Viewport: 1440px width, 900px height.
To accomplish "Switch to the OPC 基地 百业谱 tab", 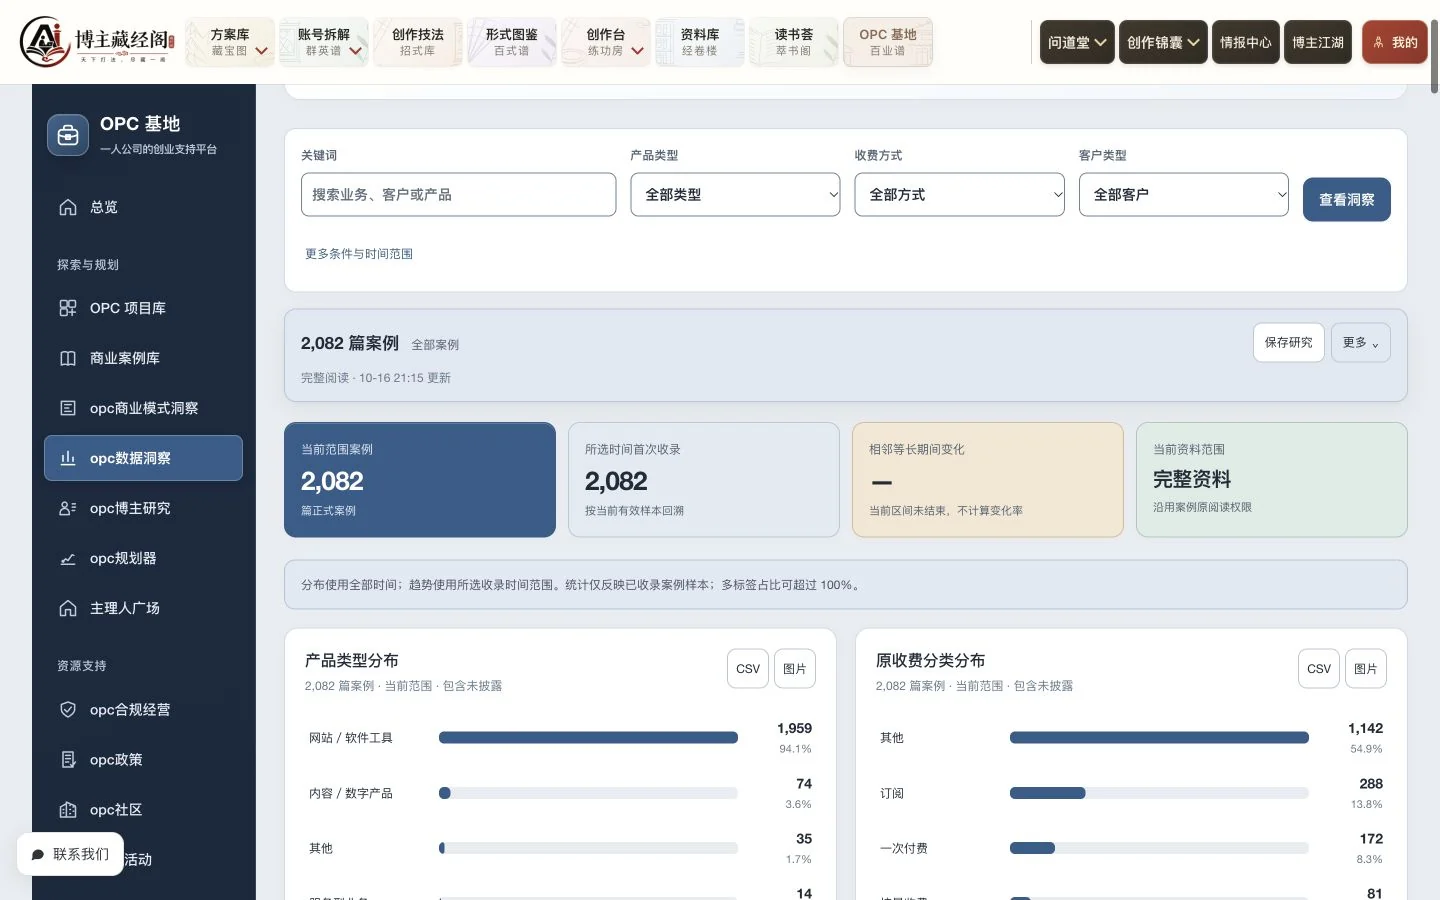I will [x=888, y=42].
